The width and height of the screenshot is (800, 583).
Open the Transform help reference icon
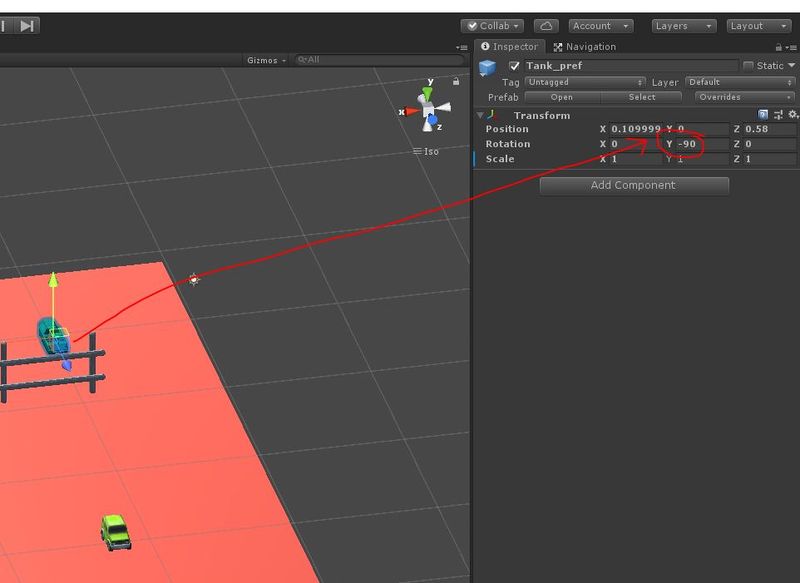[763, 115]
